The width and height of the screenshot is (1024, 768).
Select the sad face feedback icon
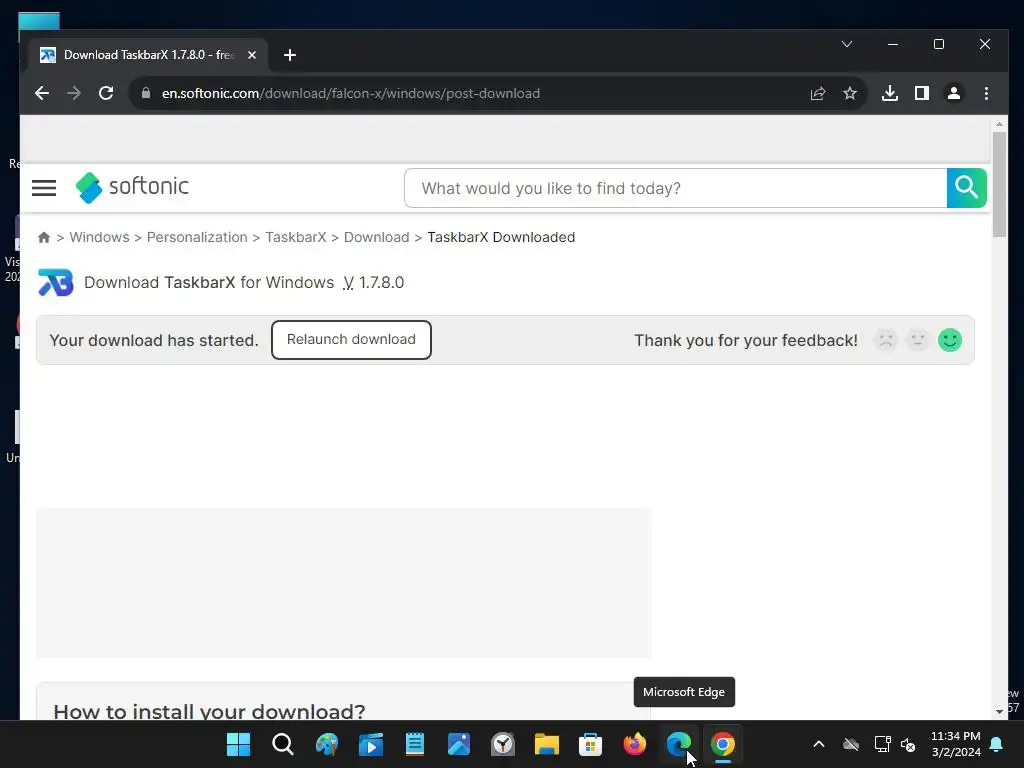886,340
